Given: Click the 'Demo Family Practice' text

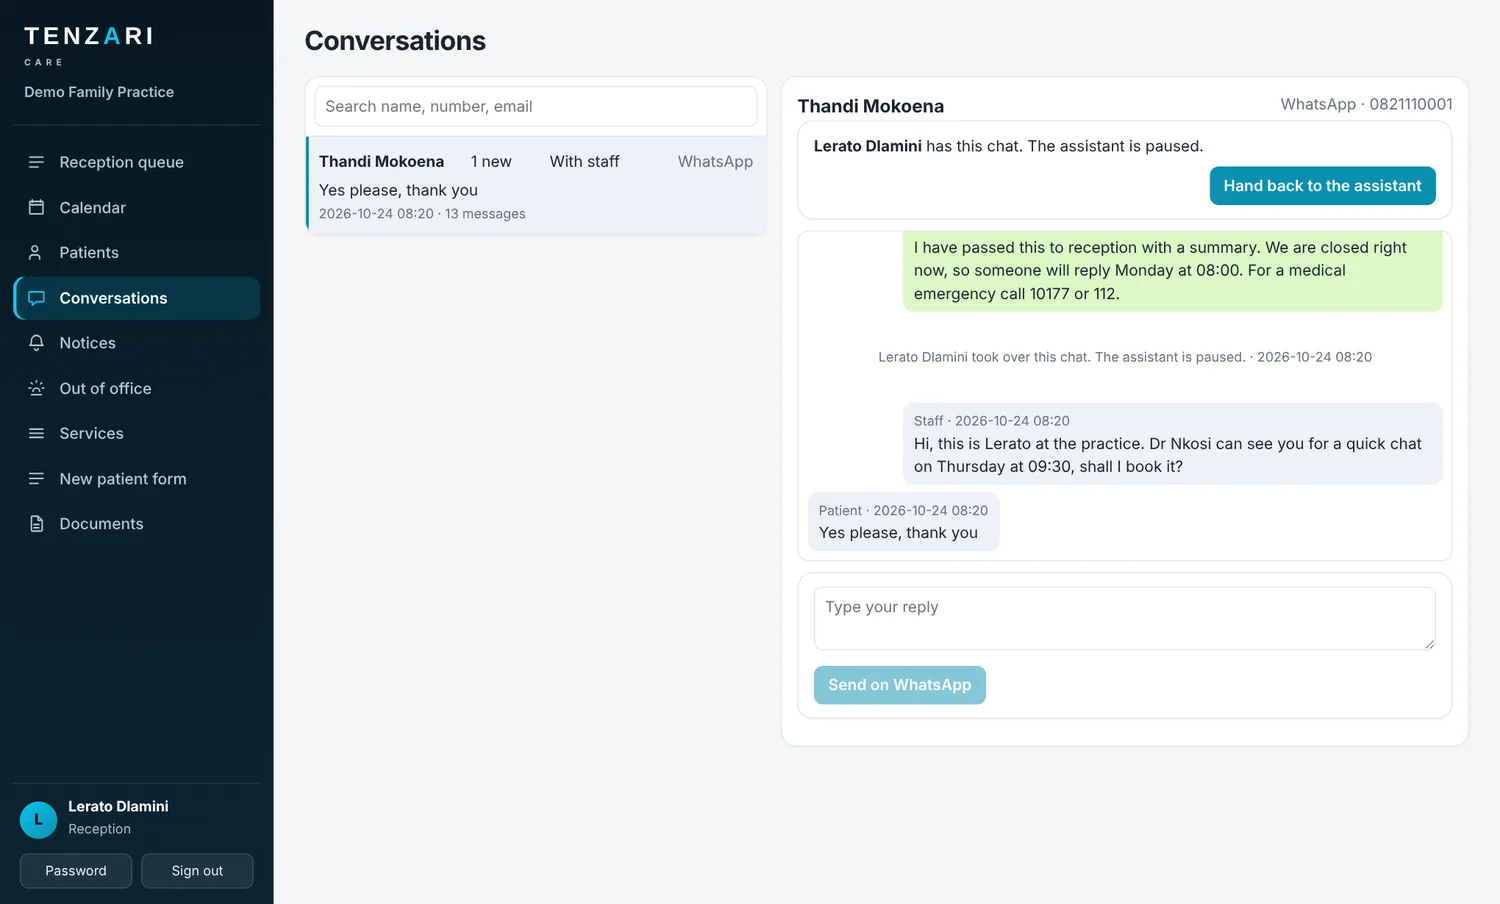Looking at the screenshot, I should coord(99,92).
